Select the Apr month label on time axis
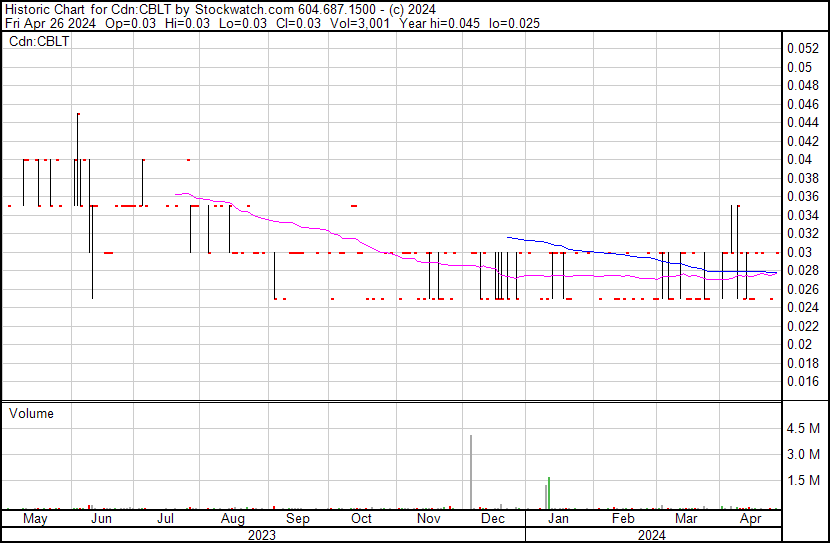The image size is (830, 543). [749, 519]
